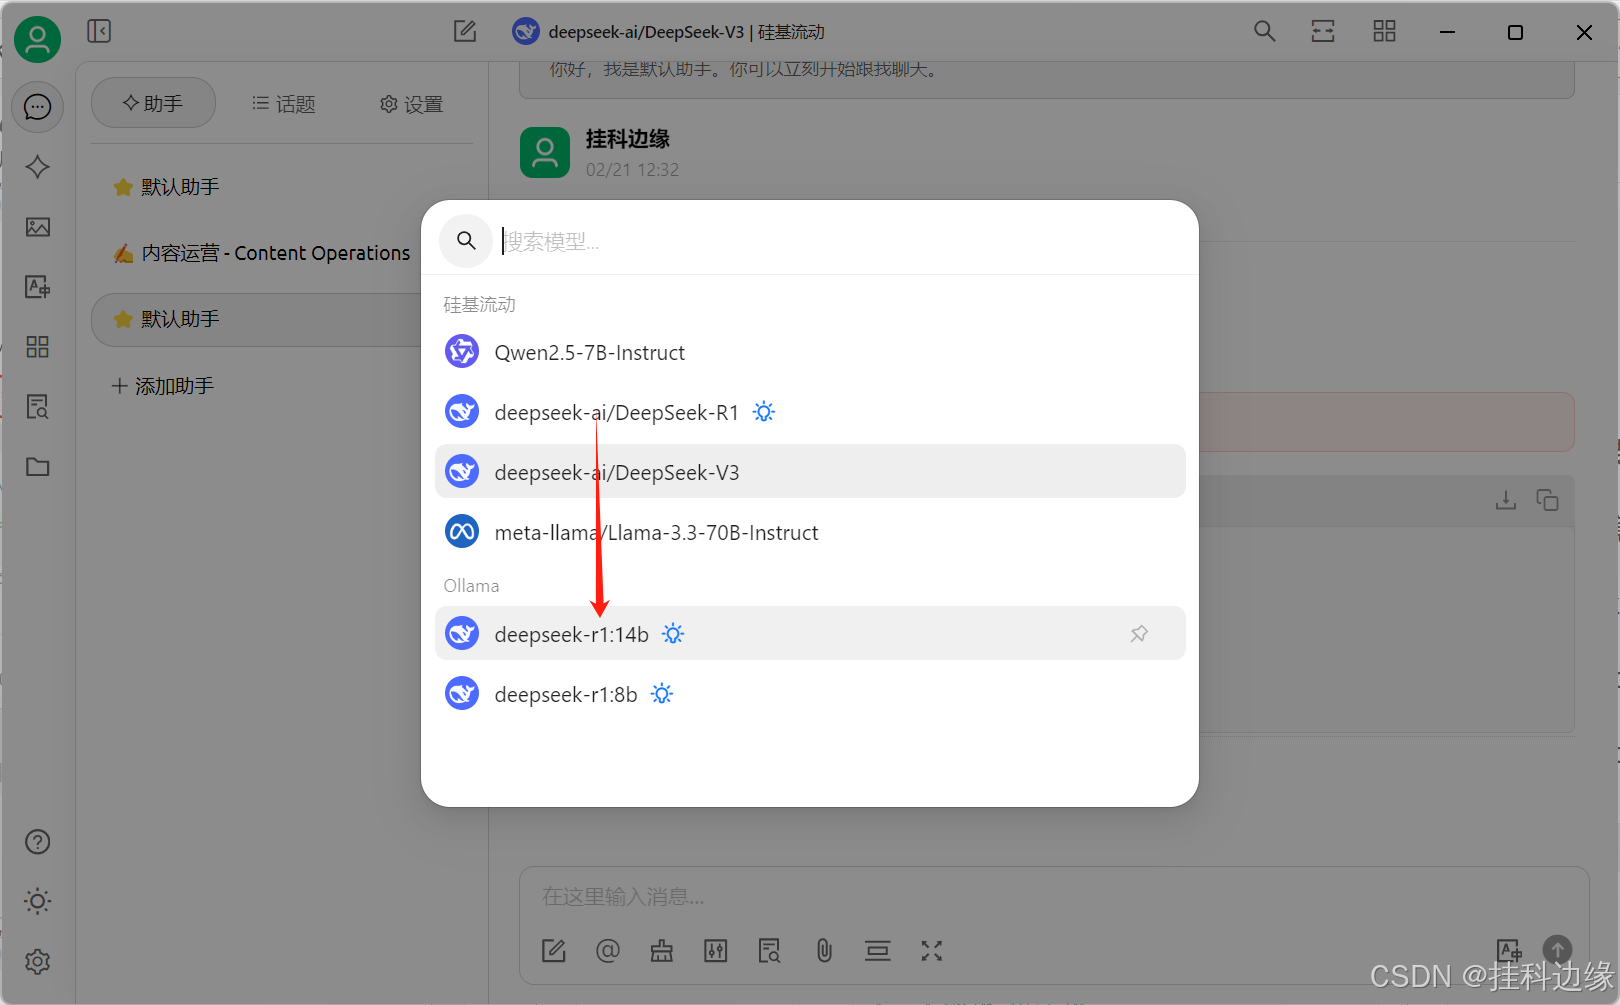Click the 搜索模型 search field
Image resolution: width=1620 pixels, height=1005 pixels.
point(840,241)
